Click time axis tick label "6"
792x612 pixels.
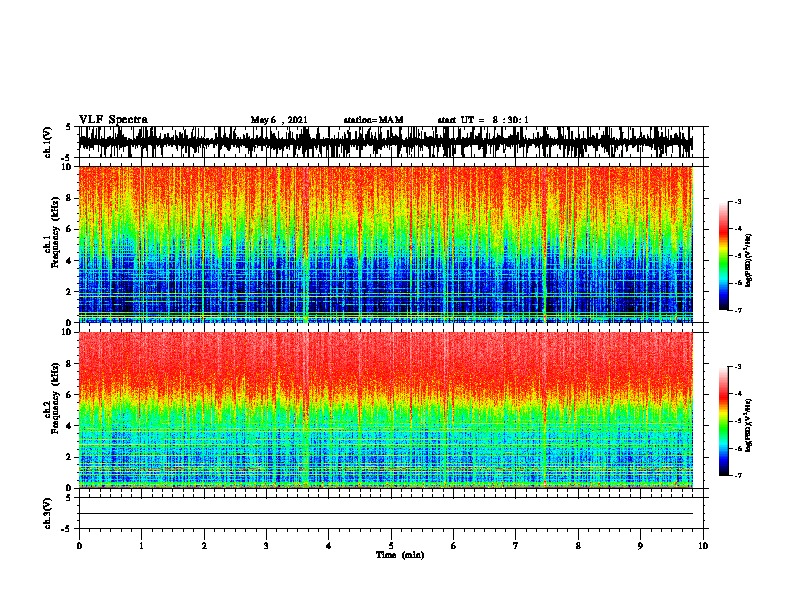454,546
